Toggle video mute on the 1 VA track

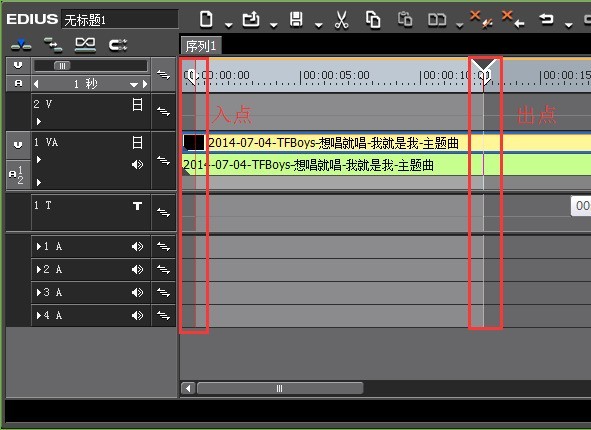[138, 142]
